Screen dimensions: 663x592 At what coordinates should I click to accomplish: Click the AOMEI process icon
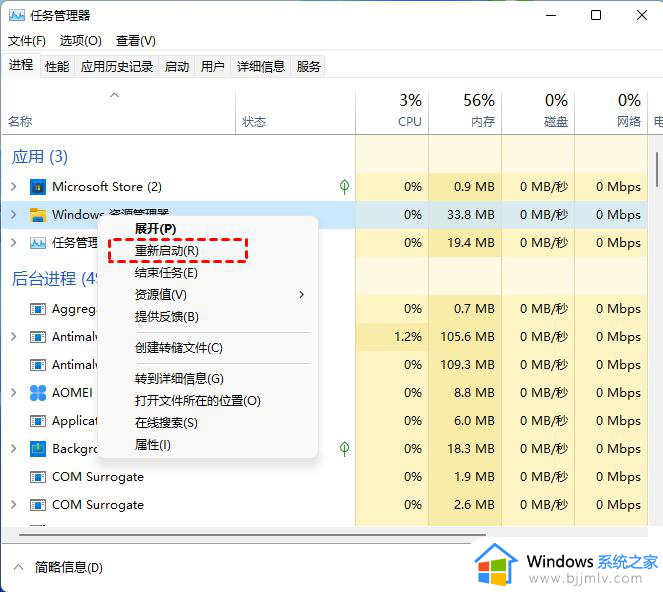pyautogui.click(x=38, y=393)
